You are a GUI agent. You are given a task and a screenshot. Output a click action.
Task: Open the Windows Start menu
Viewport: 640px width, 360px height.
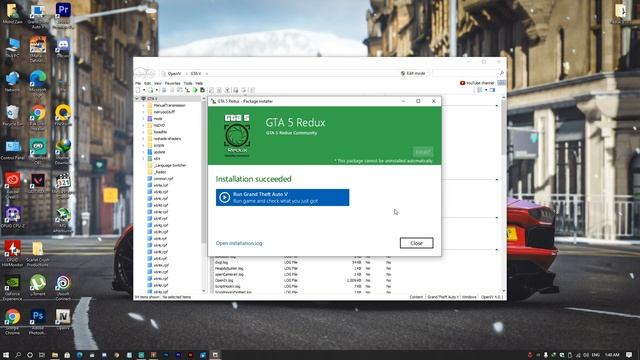tap(6, 355)
